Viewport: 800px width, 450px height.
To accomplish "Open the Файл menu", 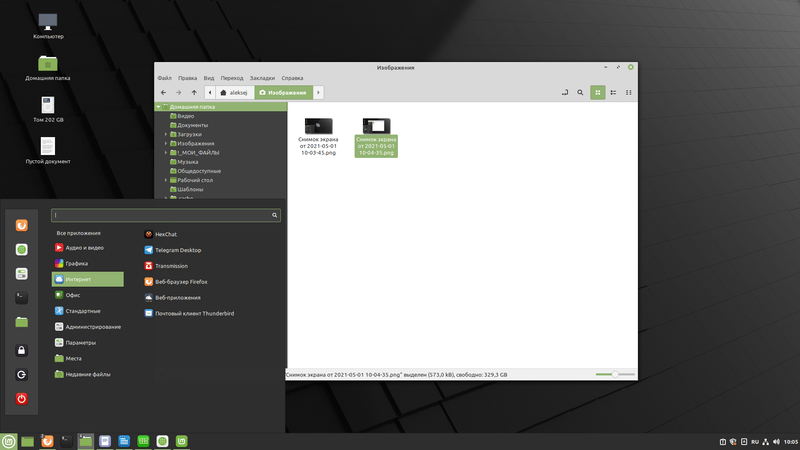I will [x=164, y=78].
